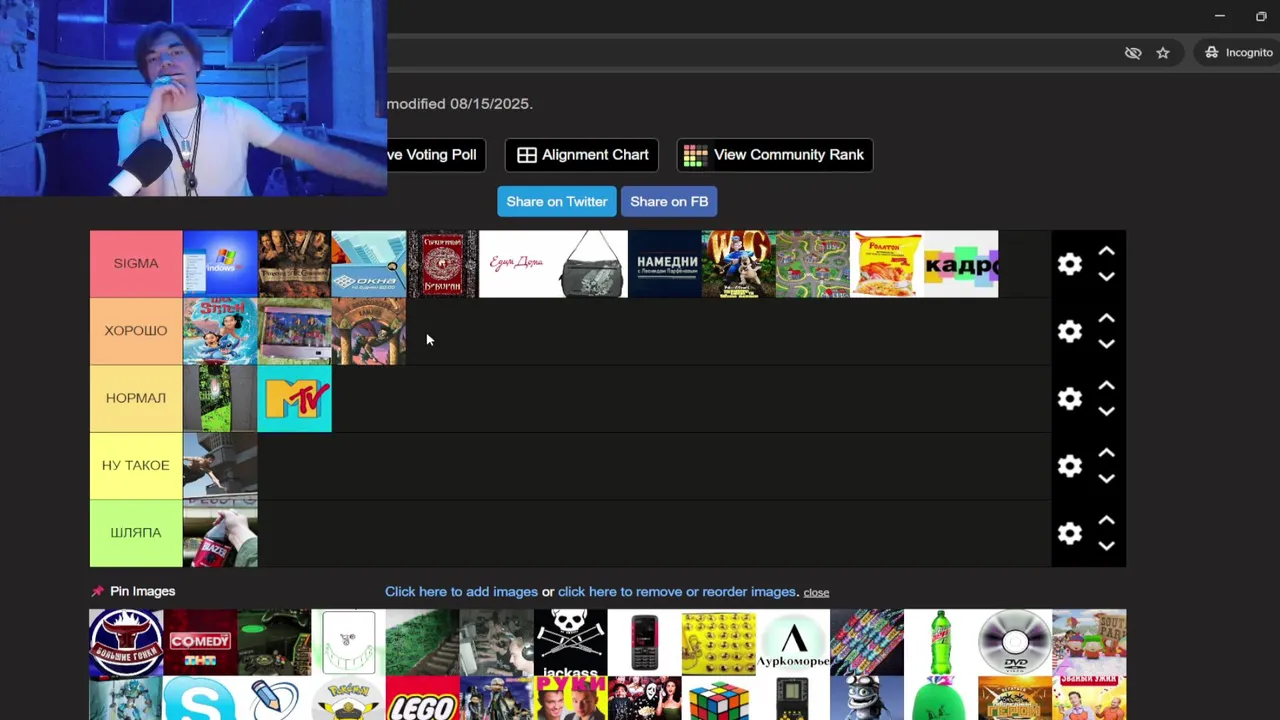
Task: Select the LEGO logo image
Action: coord(422,699)
